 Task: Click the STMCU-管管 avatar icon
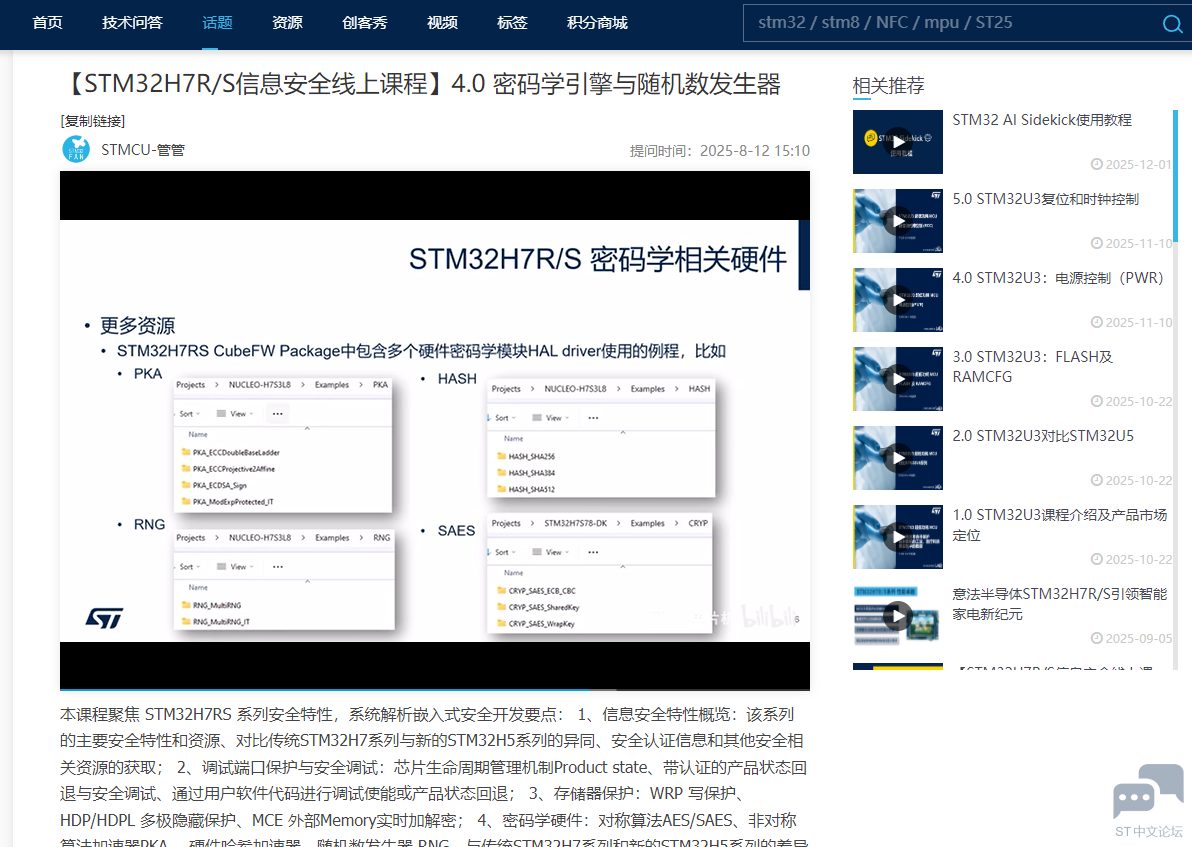coord(75,149)
